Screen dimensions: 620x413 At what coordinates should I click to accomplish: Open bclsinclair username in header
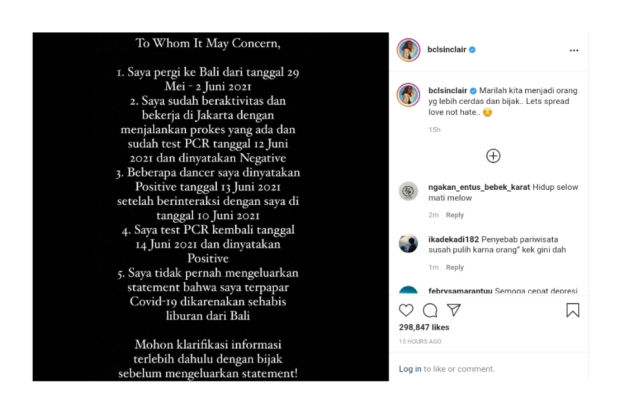coord(447,49)
